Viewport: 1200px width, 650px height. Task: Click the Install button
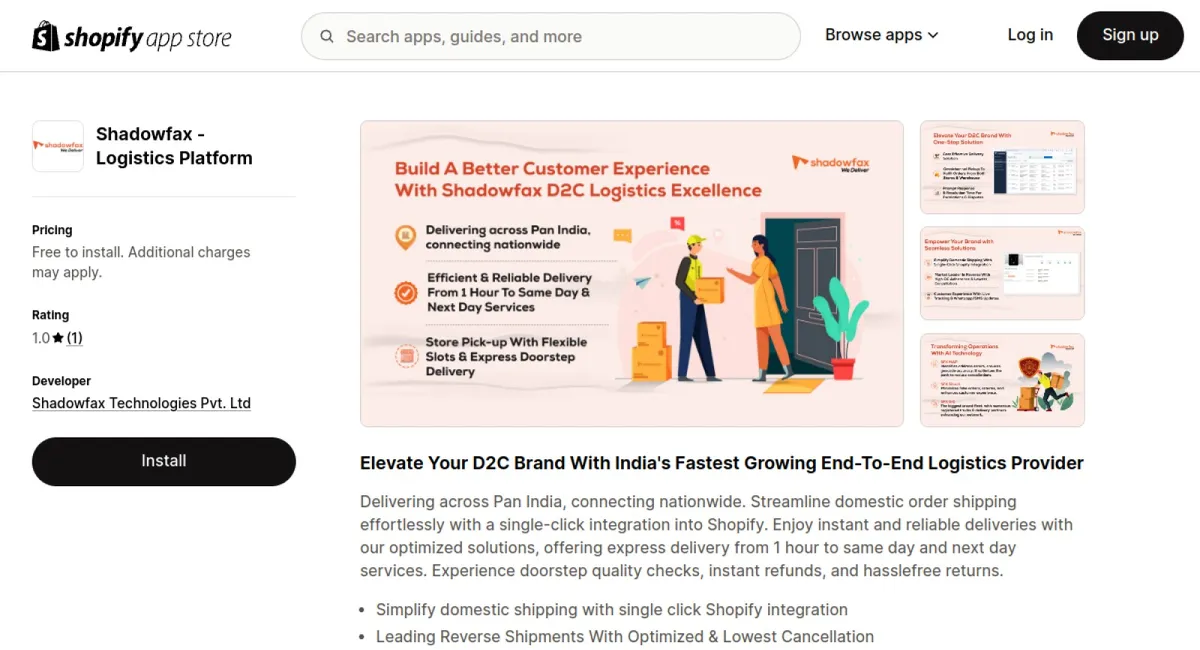click(163, 461)
